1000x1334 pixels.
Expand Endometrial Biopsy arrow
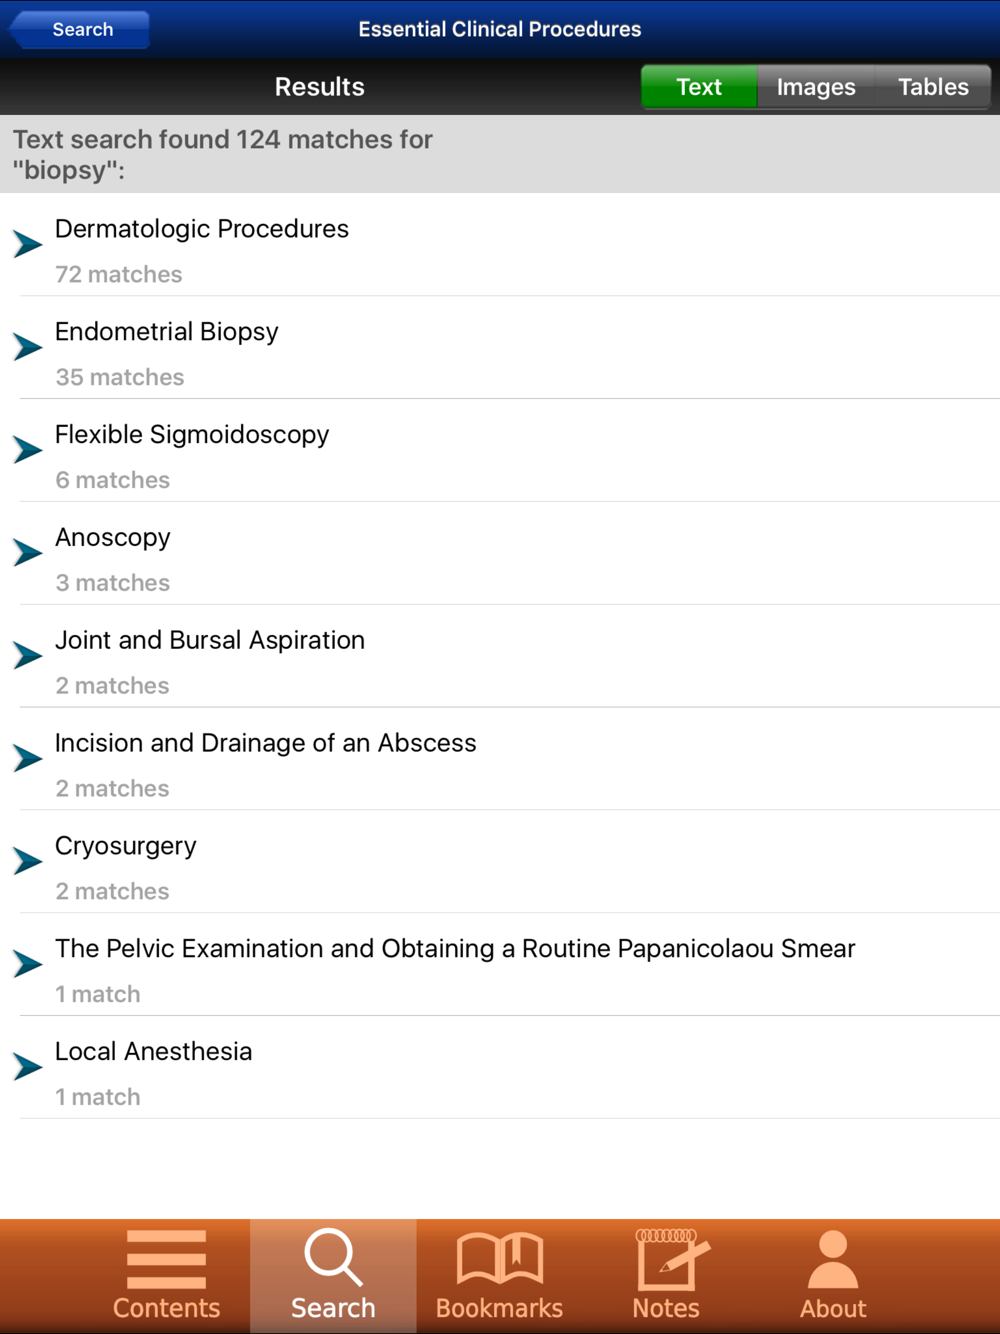pyautogui.click(x=28, y=347)
